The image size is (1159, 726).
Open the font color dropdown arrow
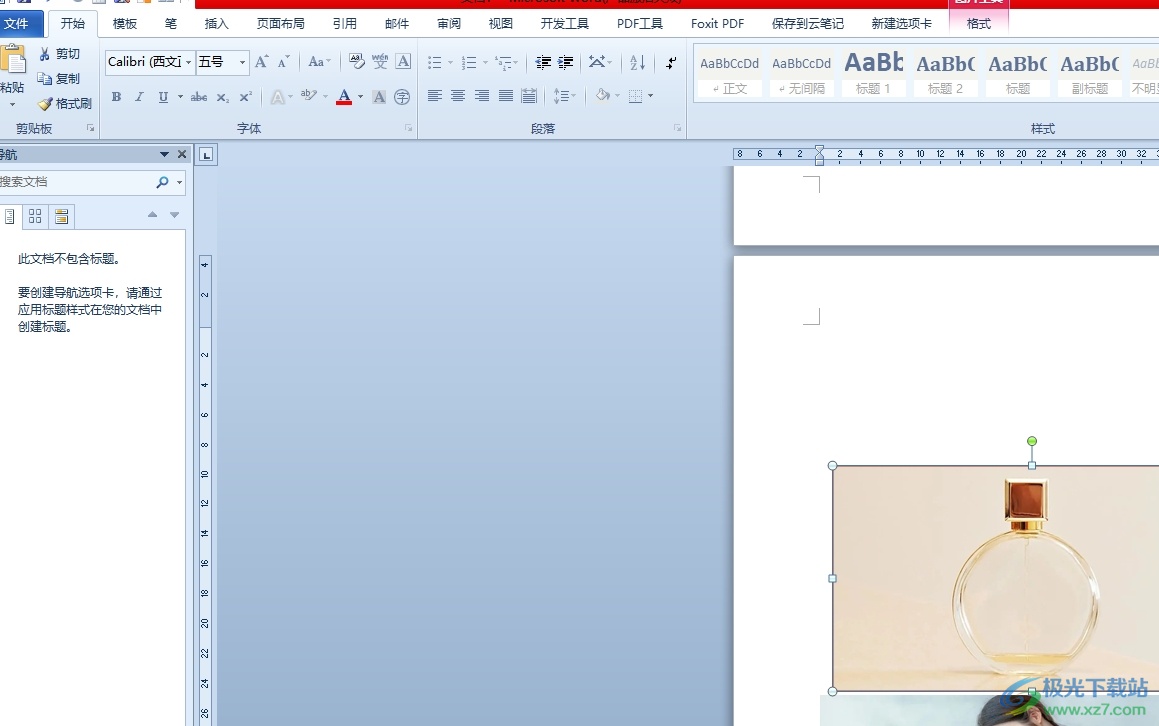(361, 96)
